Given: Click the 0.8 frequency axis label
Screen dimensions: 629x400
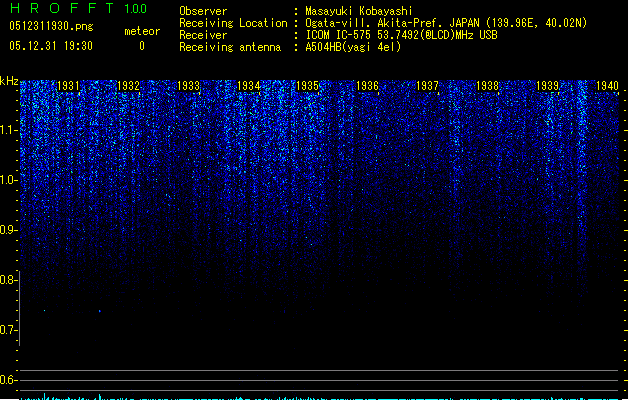Looking at the screenshot, I should tap(8, 280).
